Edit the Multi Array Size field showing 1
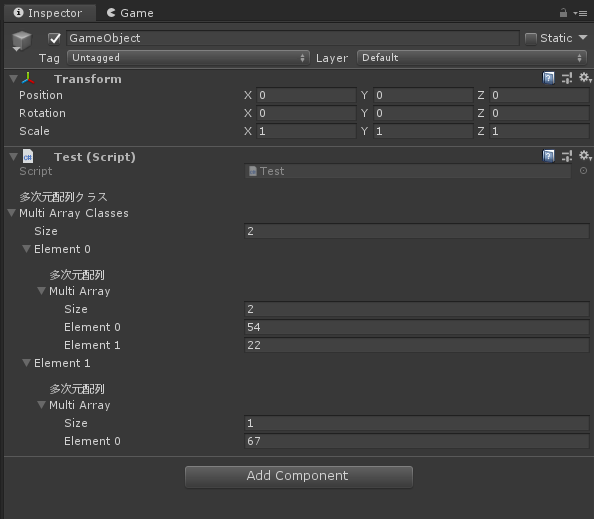Image resolution: width=594 pixels, height=519 pixels. [x=417, y=423]
